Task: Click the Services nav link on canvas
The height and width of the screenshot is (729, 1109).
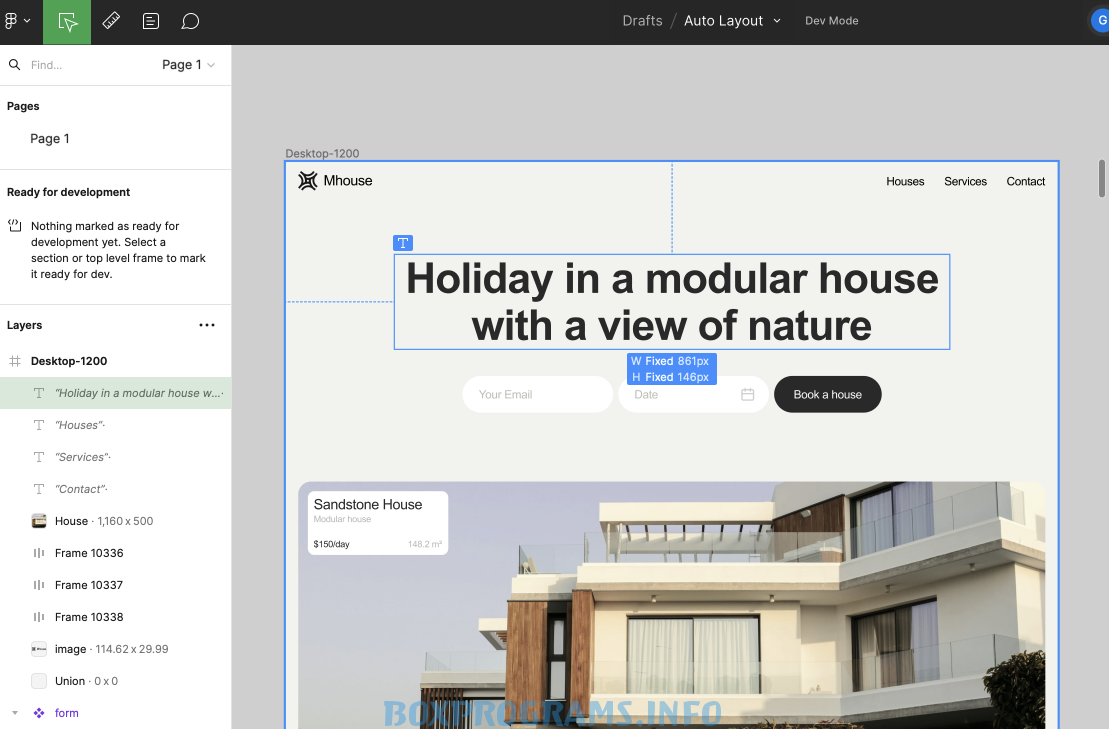Action: [965, 182]
